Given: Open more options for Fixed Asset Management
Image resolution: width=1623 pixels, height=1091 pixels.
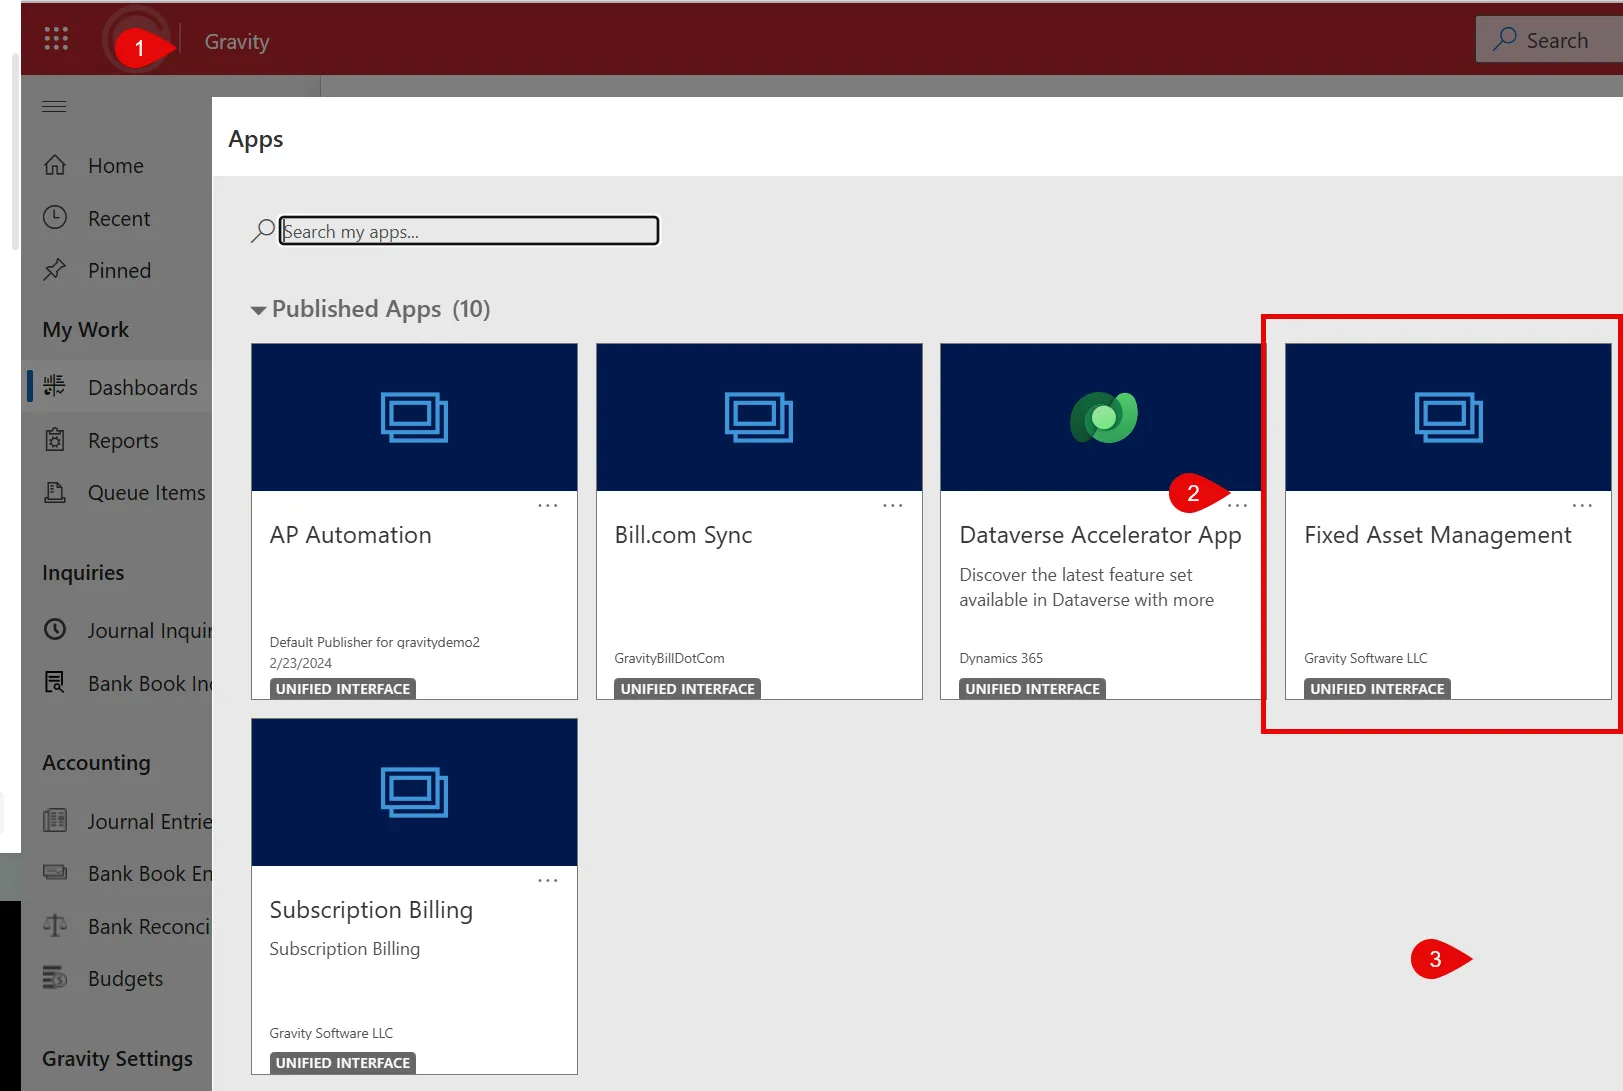Looking at the screenshot, I should click(x=1583, y=506).
